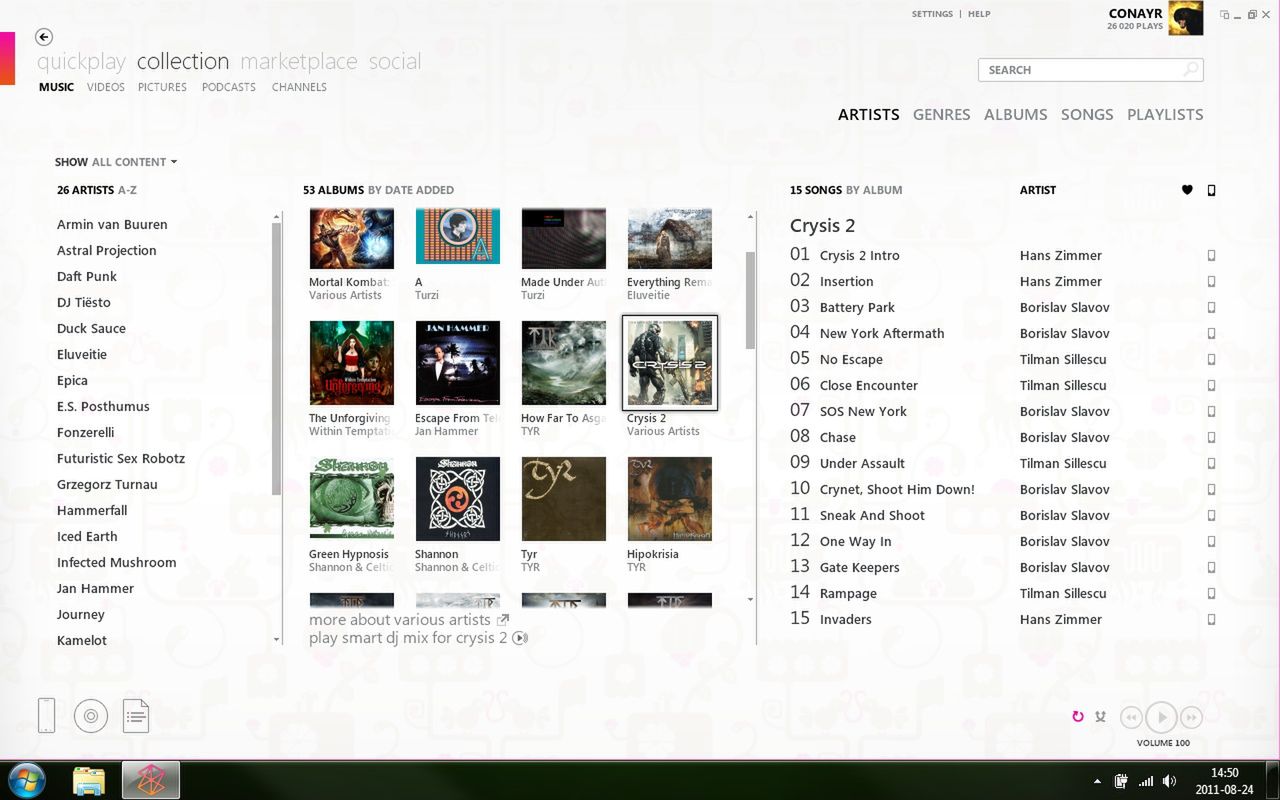The height and width of the screenshot is (800, 1280).
Task: Select Green Hypnosis album cover
Action: [x=351, y=499]
